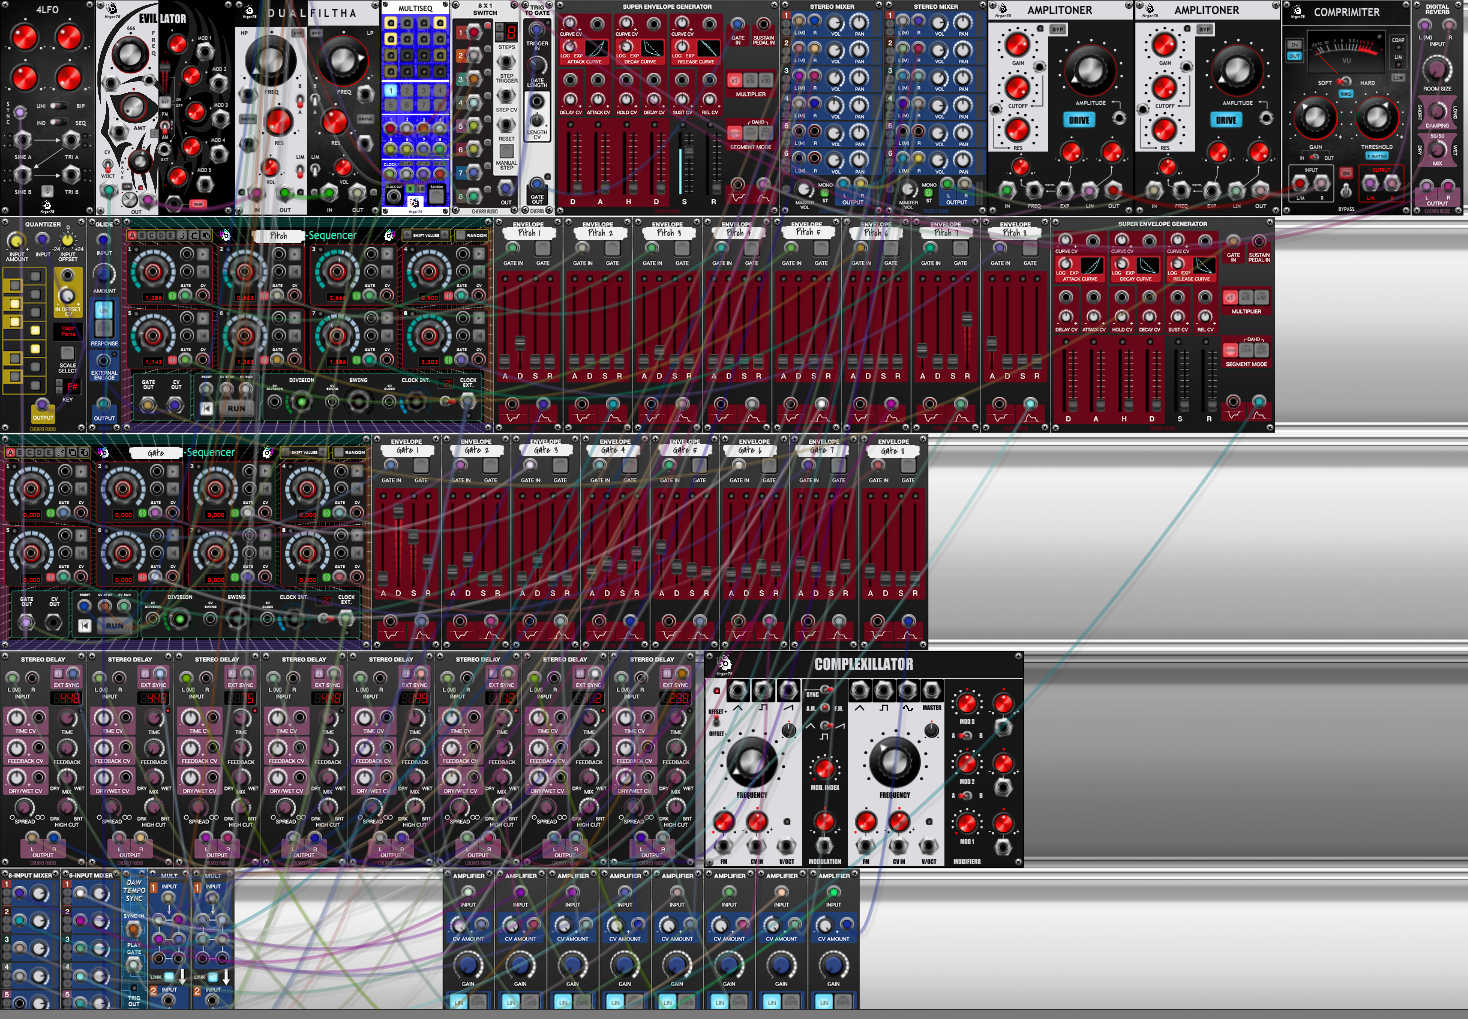Click the Key stepper on Quantizer
The width and height of the screenshot is (1468, 1019).
[x=59, y=386]
